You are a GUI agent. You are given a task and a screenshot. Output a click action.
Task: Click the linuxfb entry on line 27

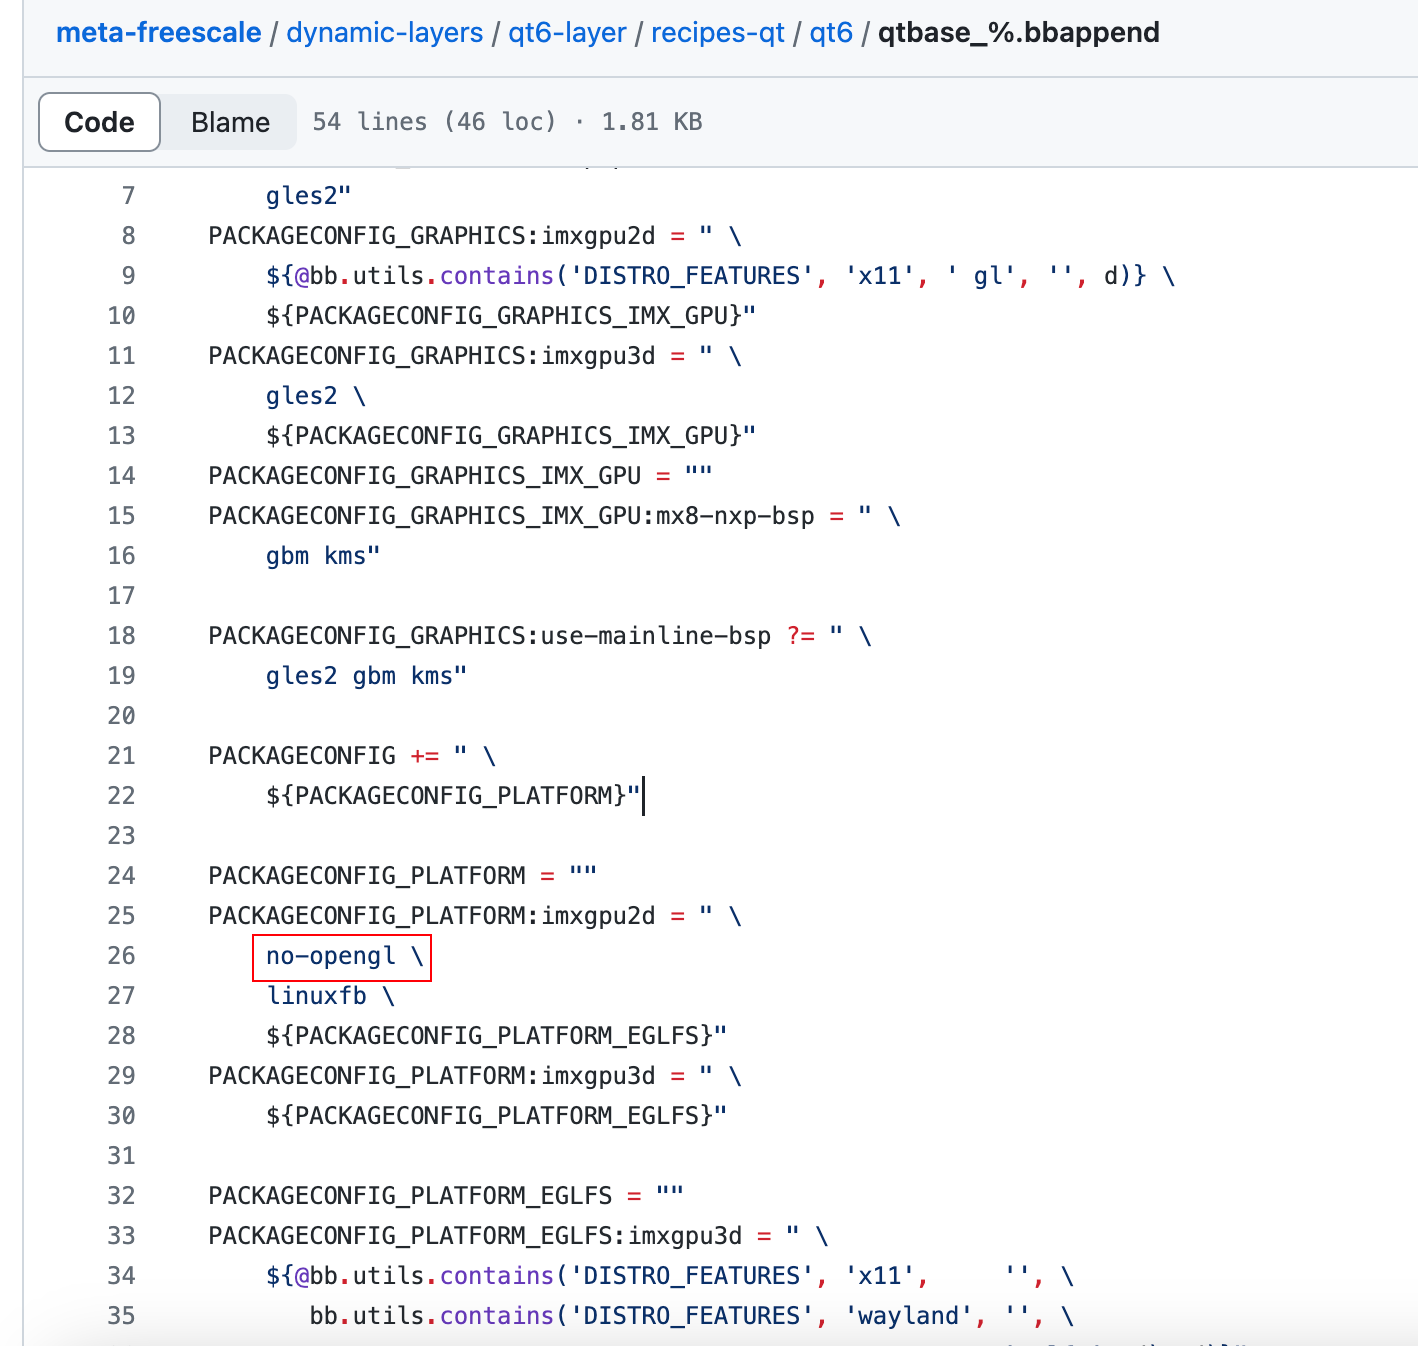click(316, 996)
